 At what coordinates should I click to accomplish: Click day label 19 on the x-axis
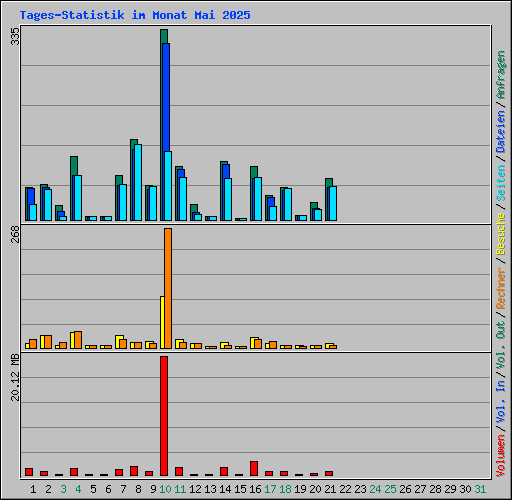point(300,489)
